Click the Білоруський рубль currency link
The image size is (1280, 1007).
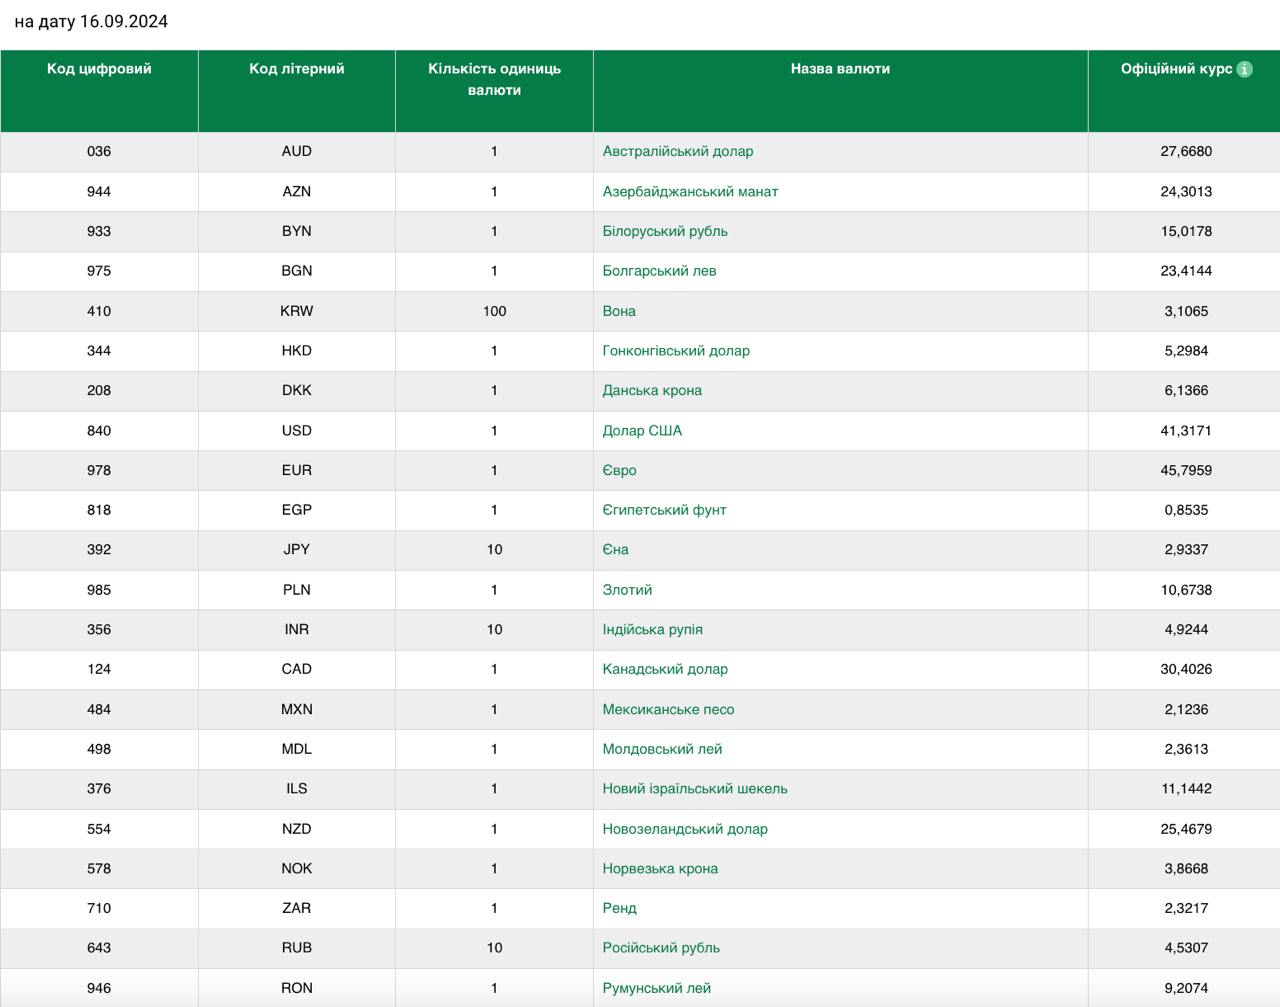pyautogui.click(x=664, y=231)
